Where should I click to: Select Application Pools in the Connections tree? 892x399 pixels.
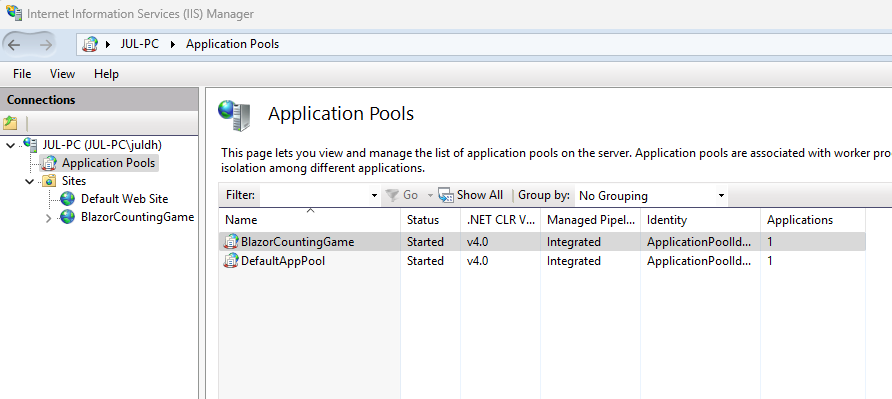point(108,163)
